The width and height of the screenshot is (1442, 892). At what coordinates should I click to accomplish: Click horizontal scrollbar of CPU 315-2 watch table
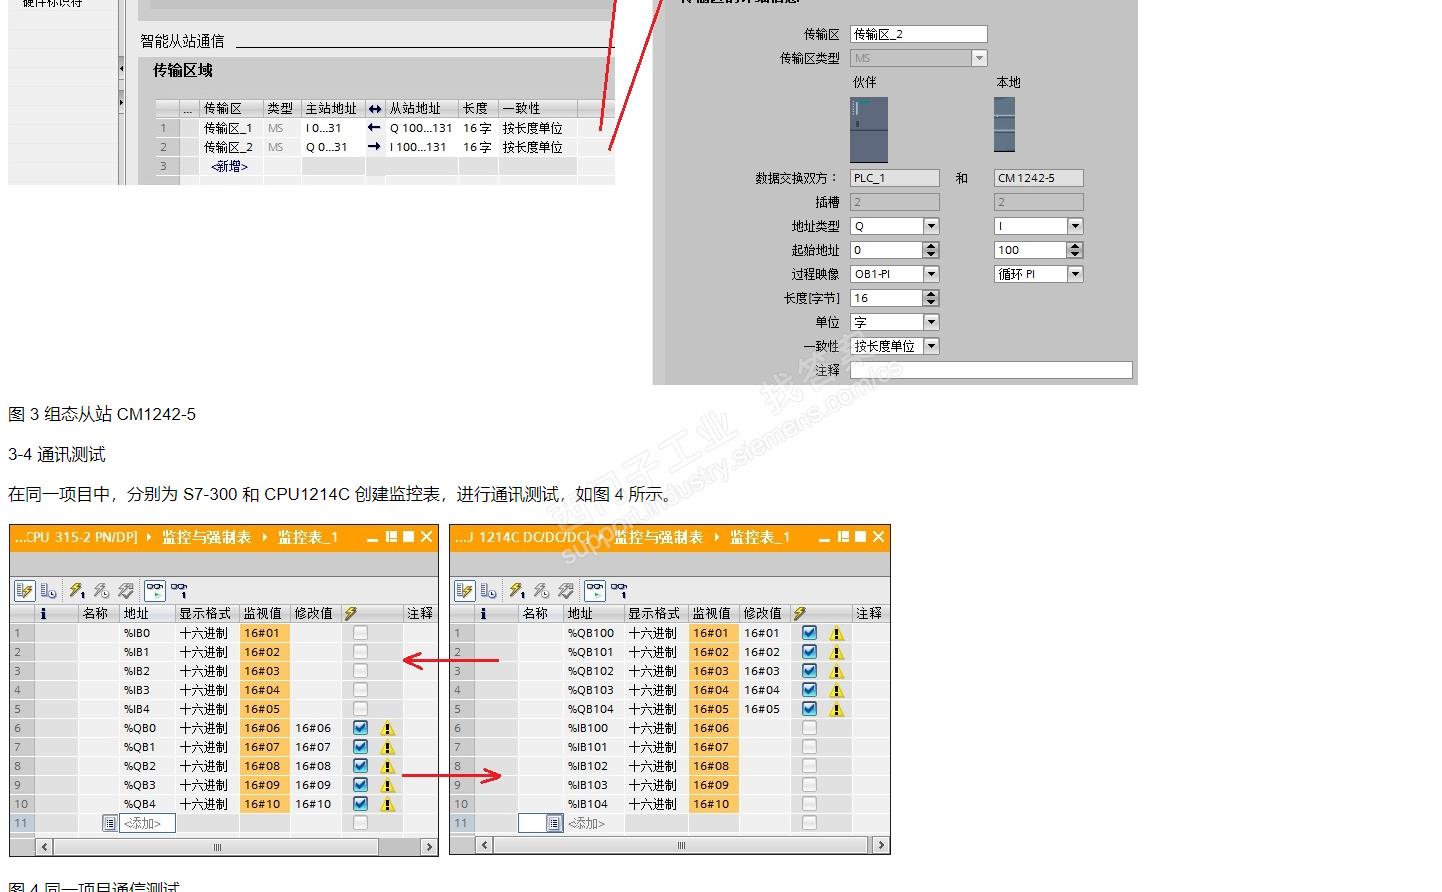coord(217,847)
